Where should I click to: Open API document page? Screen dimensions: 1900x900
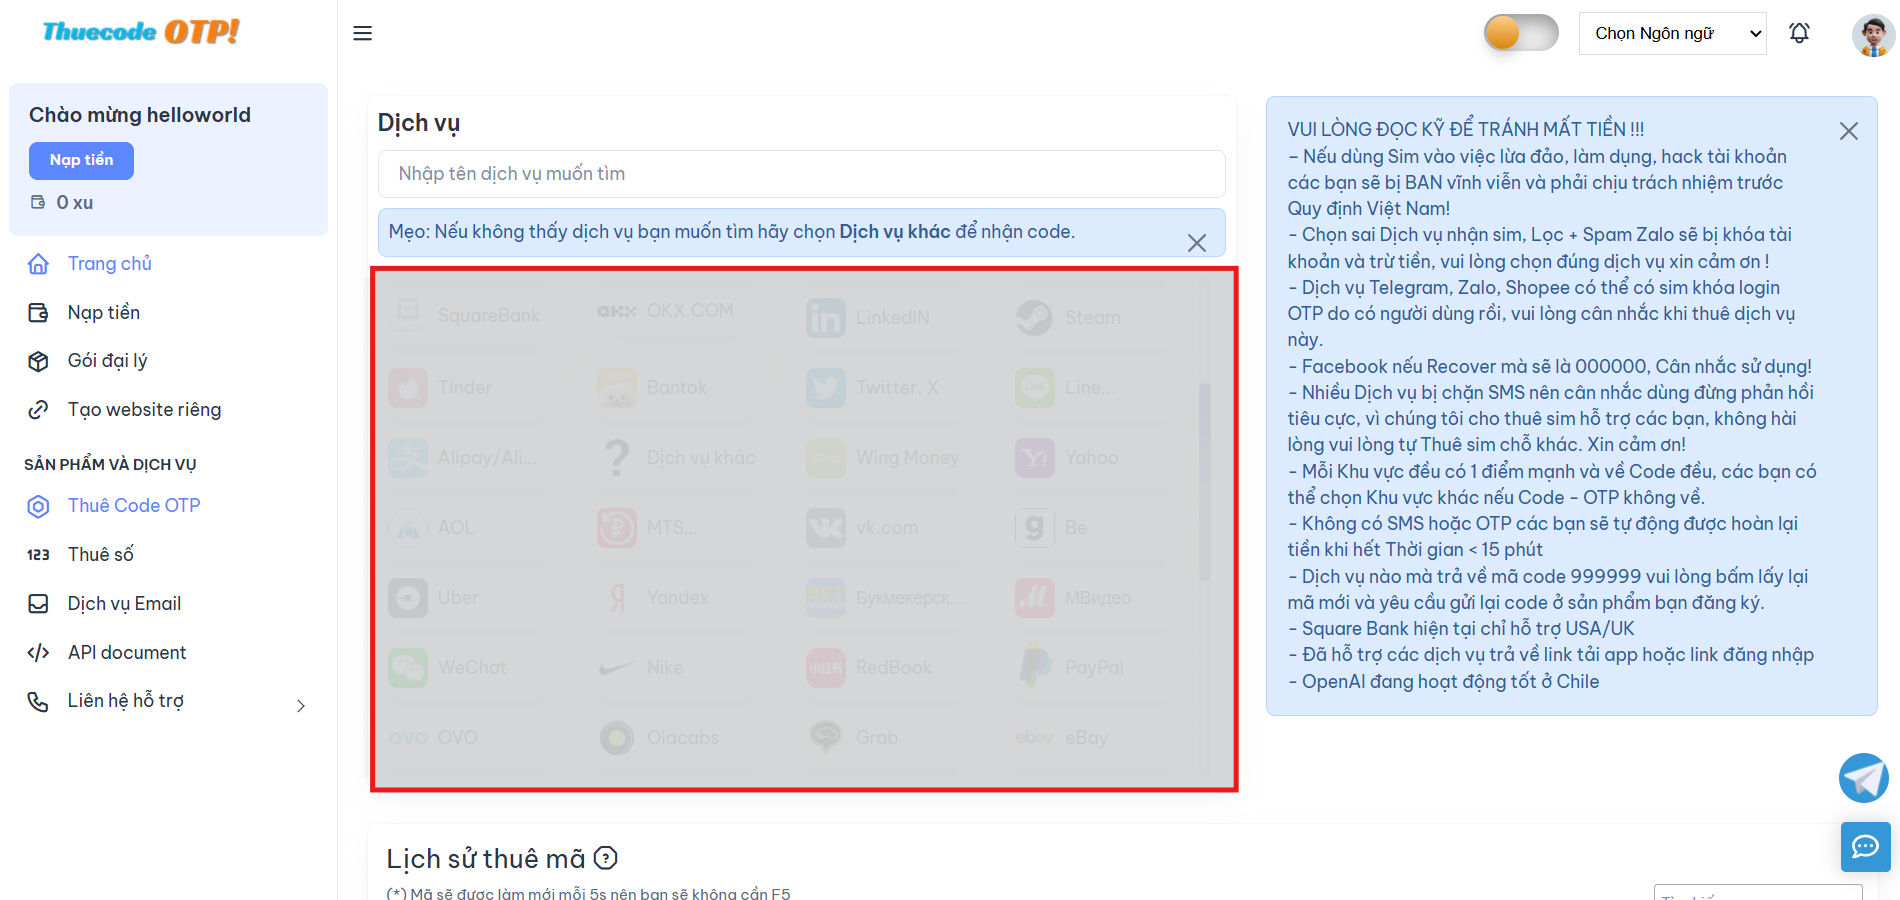point(127,652)
